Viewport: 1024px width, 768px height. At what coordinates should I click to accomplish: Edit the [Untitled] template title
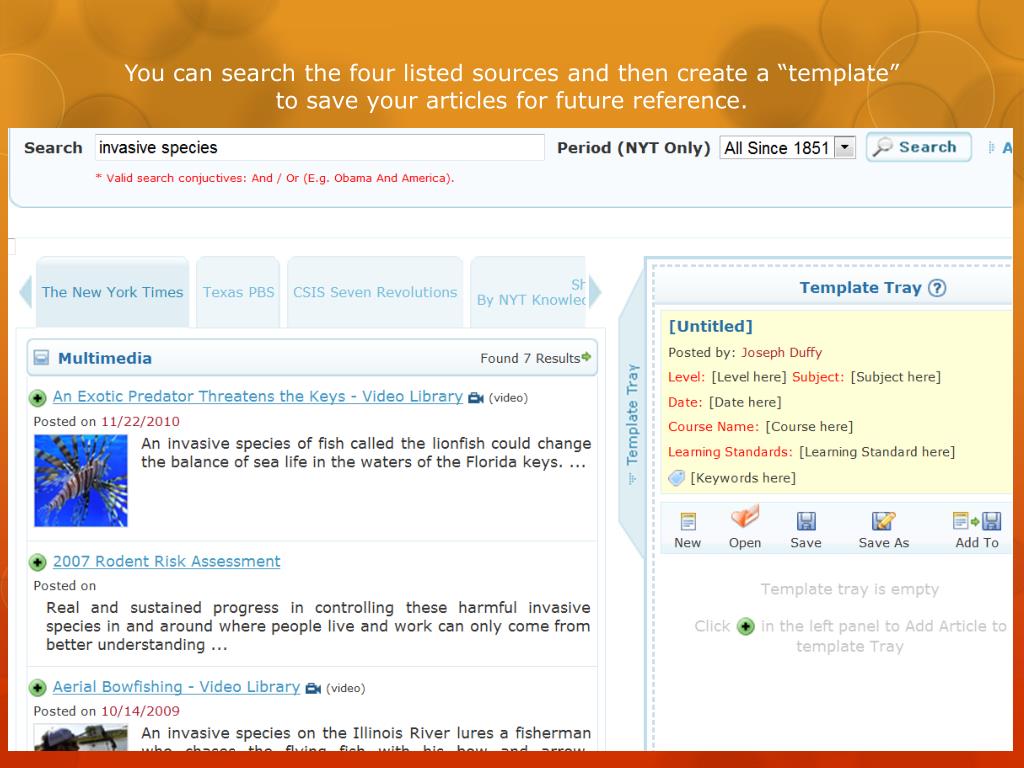click(711, 327)
